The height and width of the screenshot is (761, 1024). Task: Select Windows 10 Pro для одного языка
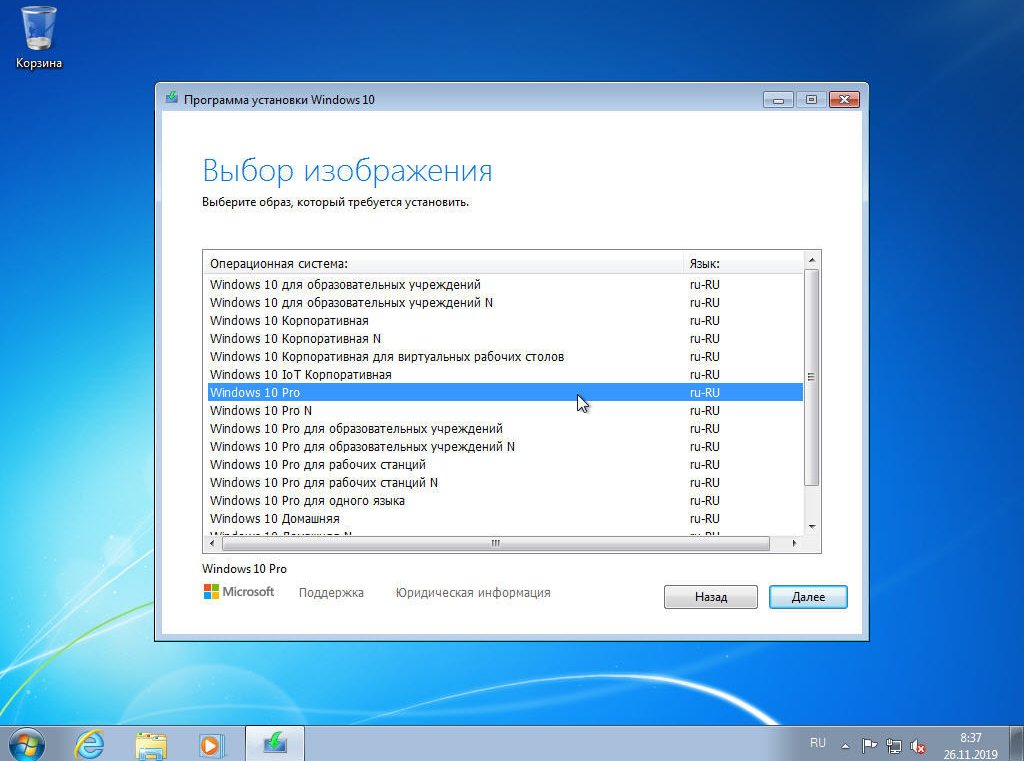click(x=505, y=500)
